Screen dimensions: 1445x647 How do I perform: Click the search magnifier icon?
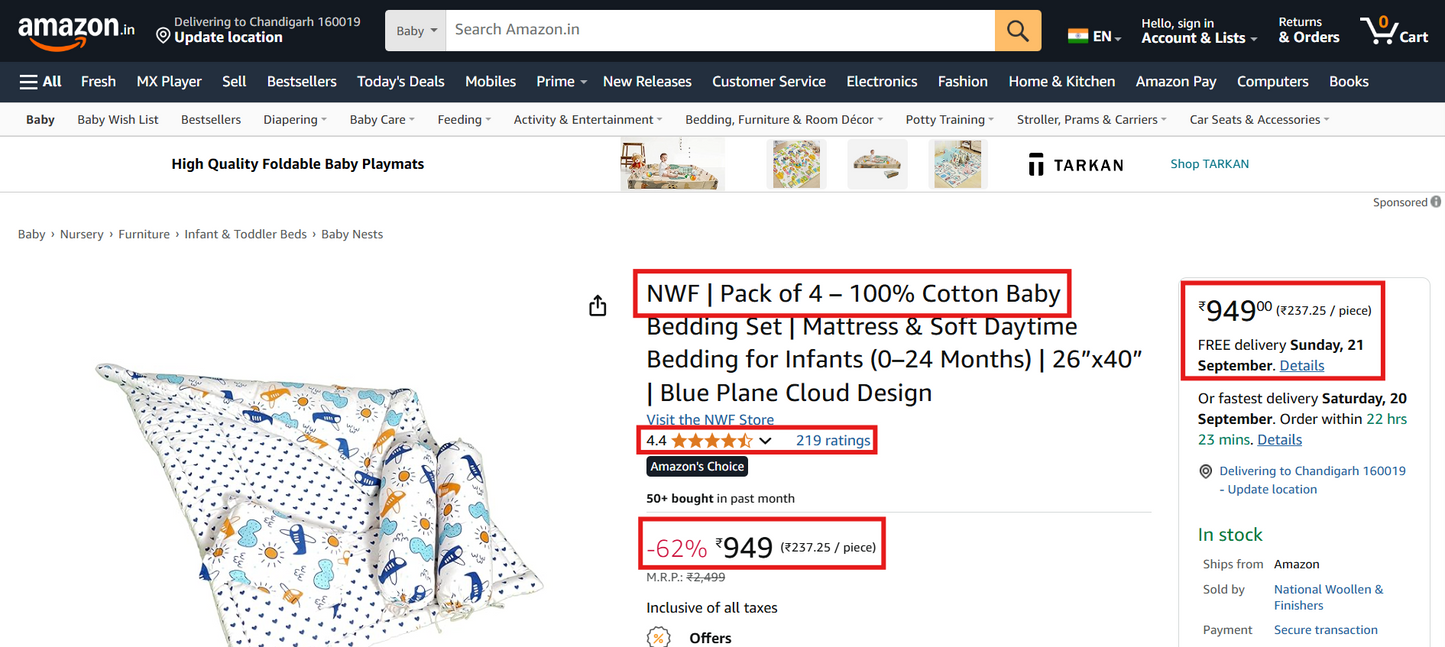(1017, 30)
